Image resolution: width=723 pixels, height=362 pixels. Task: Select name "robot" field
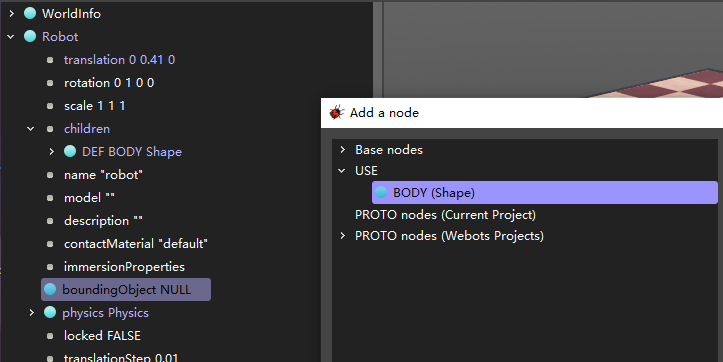point(103,175)
